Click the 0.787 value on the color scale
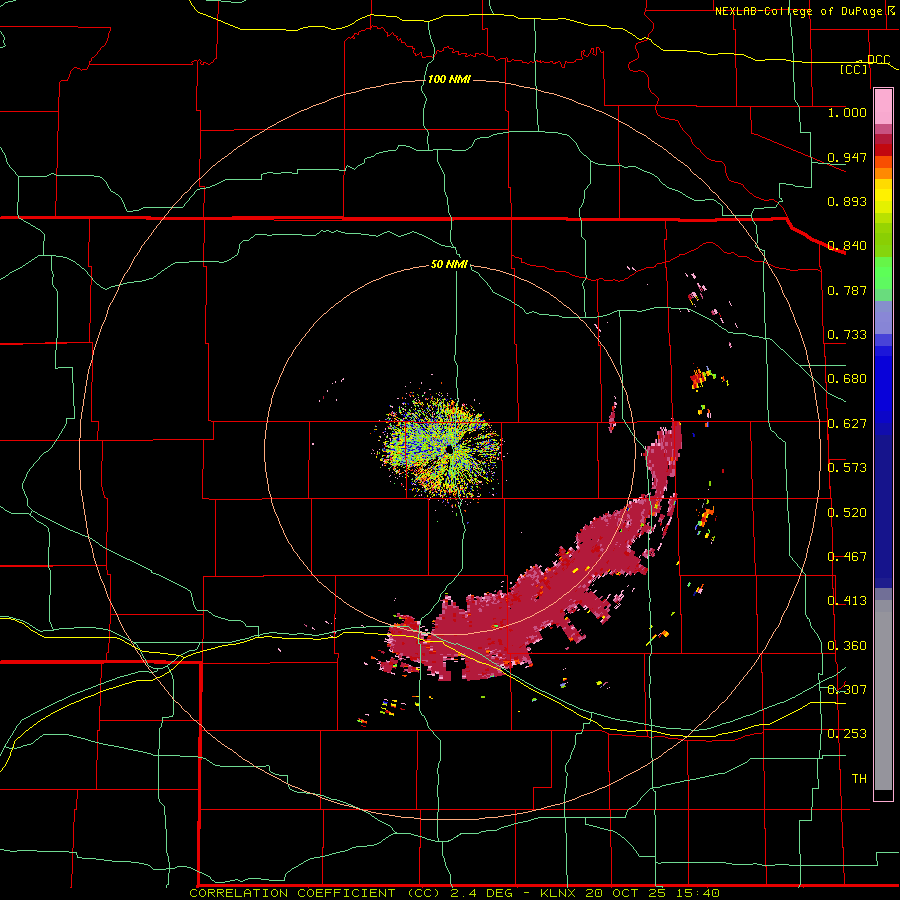 pos(847,290)
